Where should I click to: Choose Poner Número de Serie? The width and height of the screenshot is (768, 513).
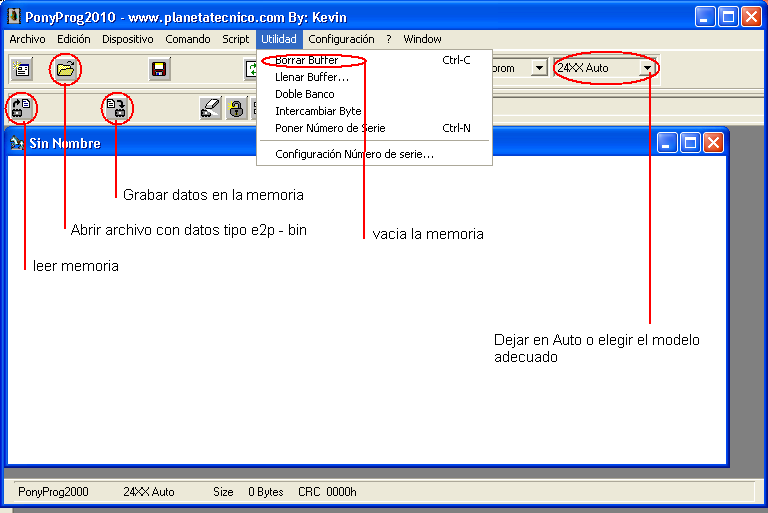pos(329,128)
